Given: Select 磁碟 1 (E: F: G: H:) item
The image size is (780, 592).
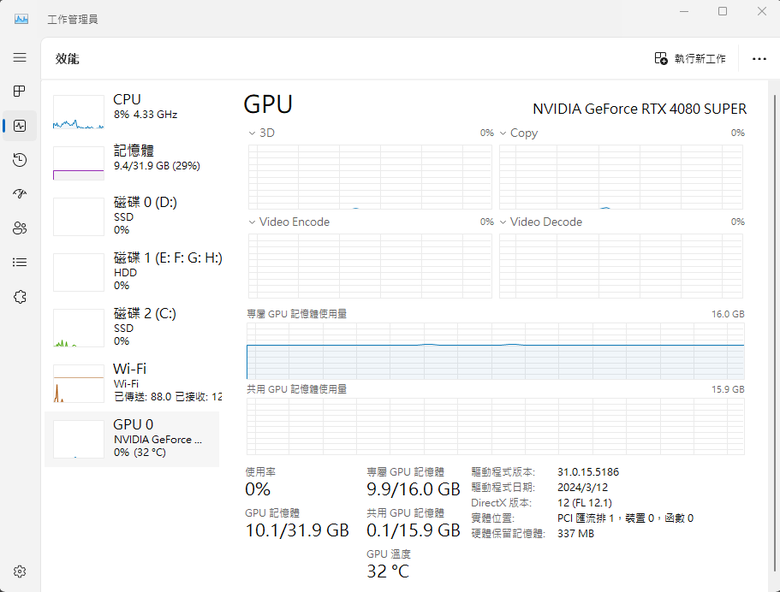Looking at the screenshot, I should pos(132,272).
